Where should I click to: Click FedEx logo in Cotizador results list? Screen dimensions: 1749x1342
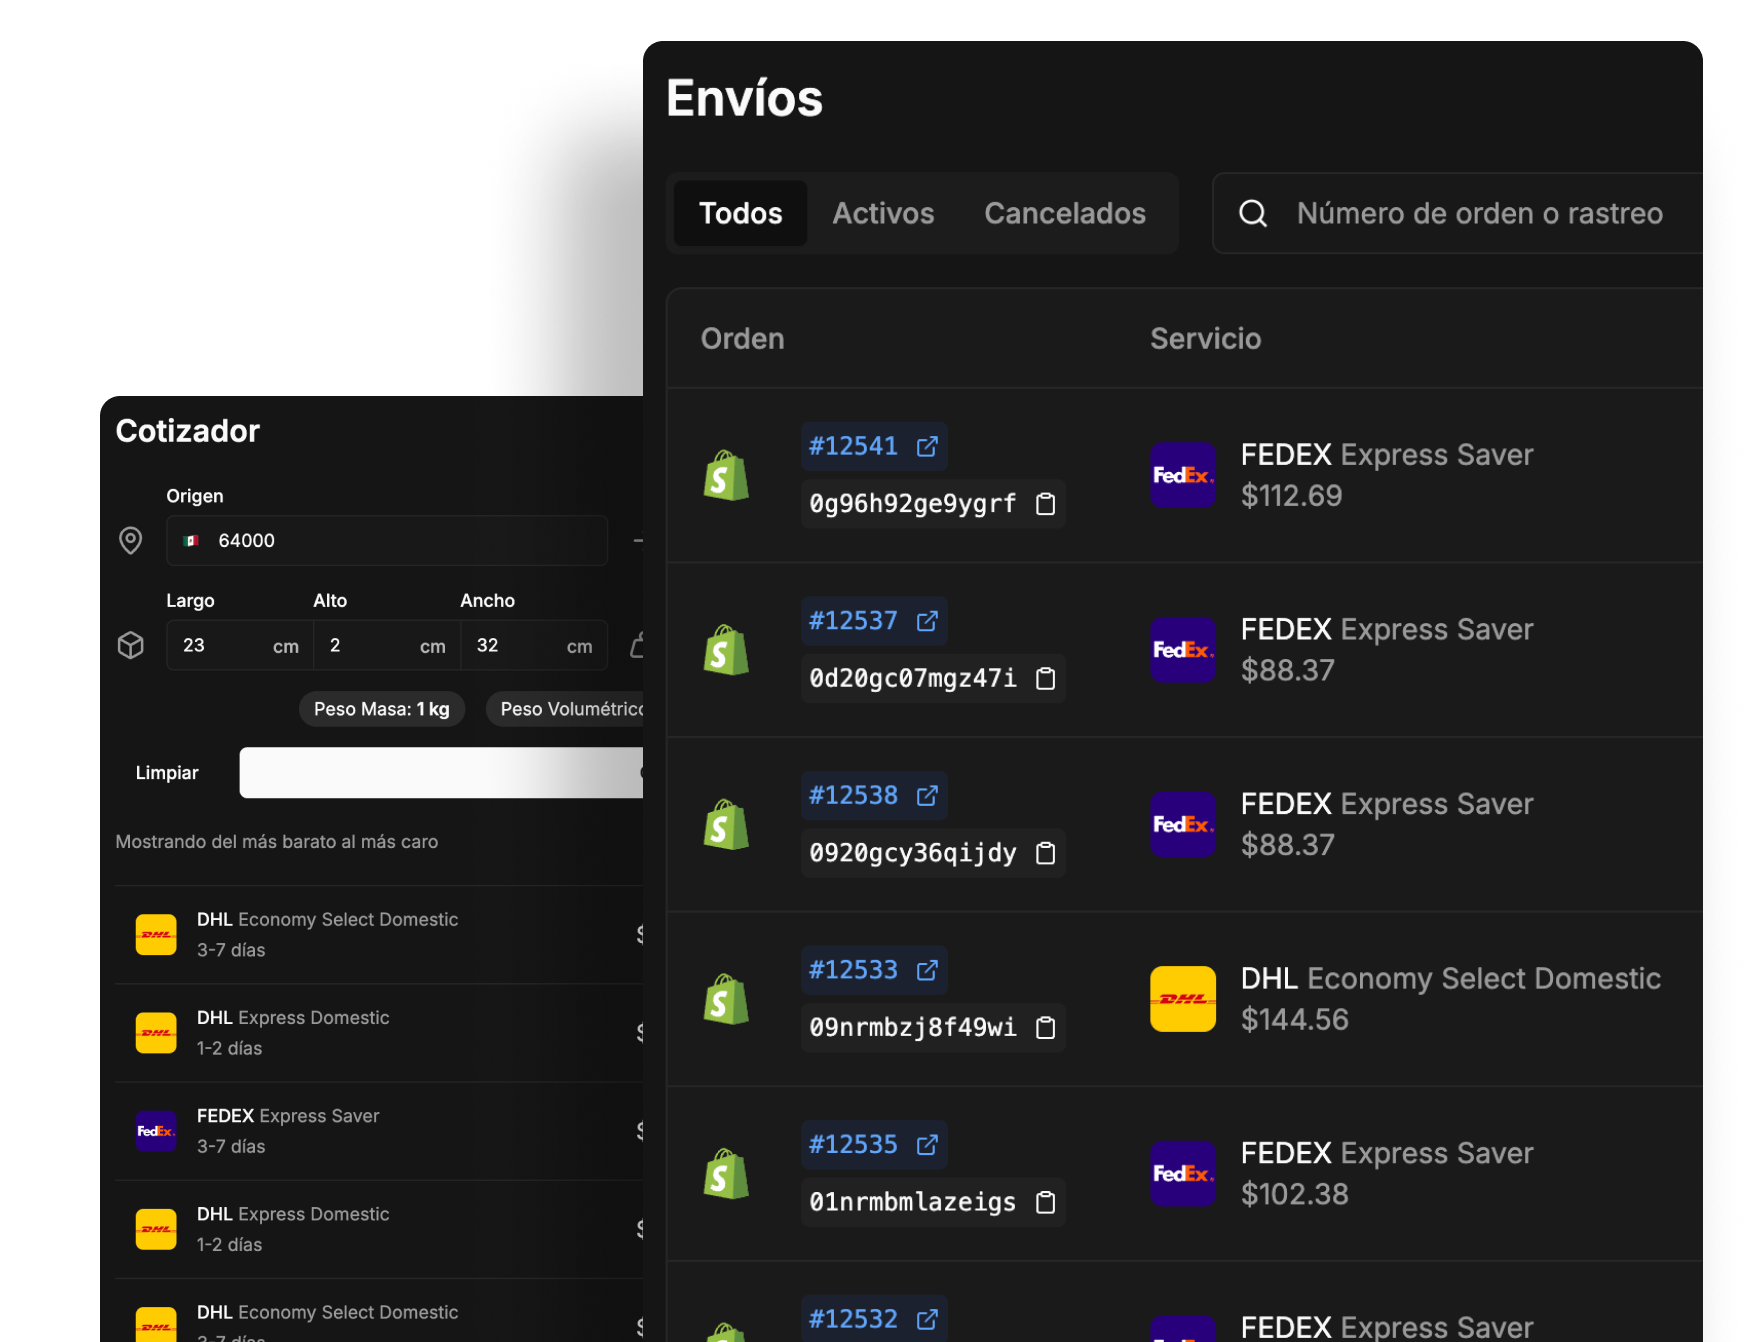[x=156, y=1131]
